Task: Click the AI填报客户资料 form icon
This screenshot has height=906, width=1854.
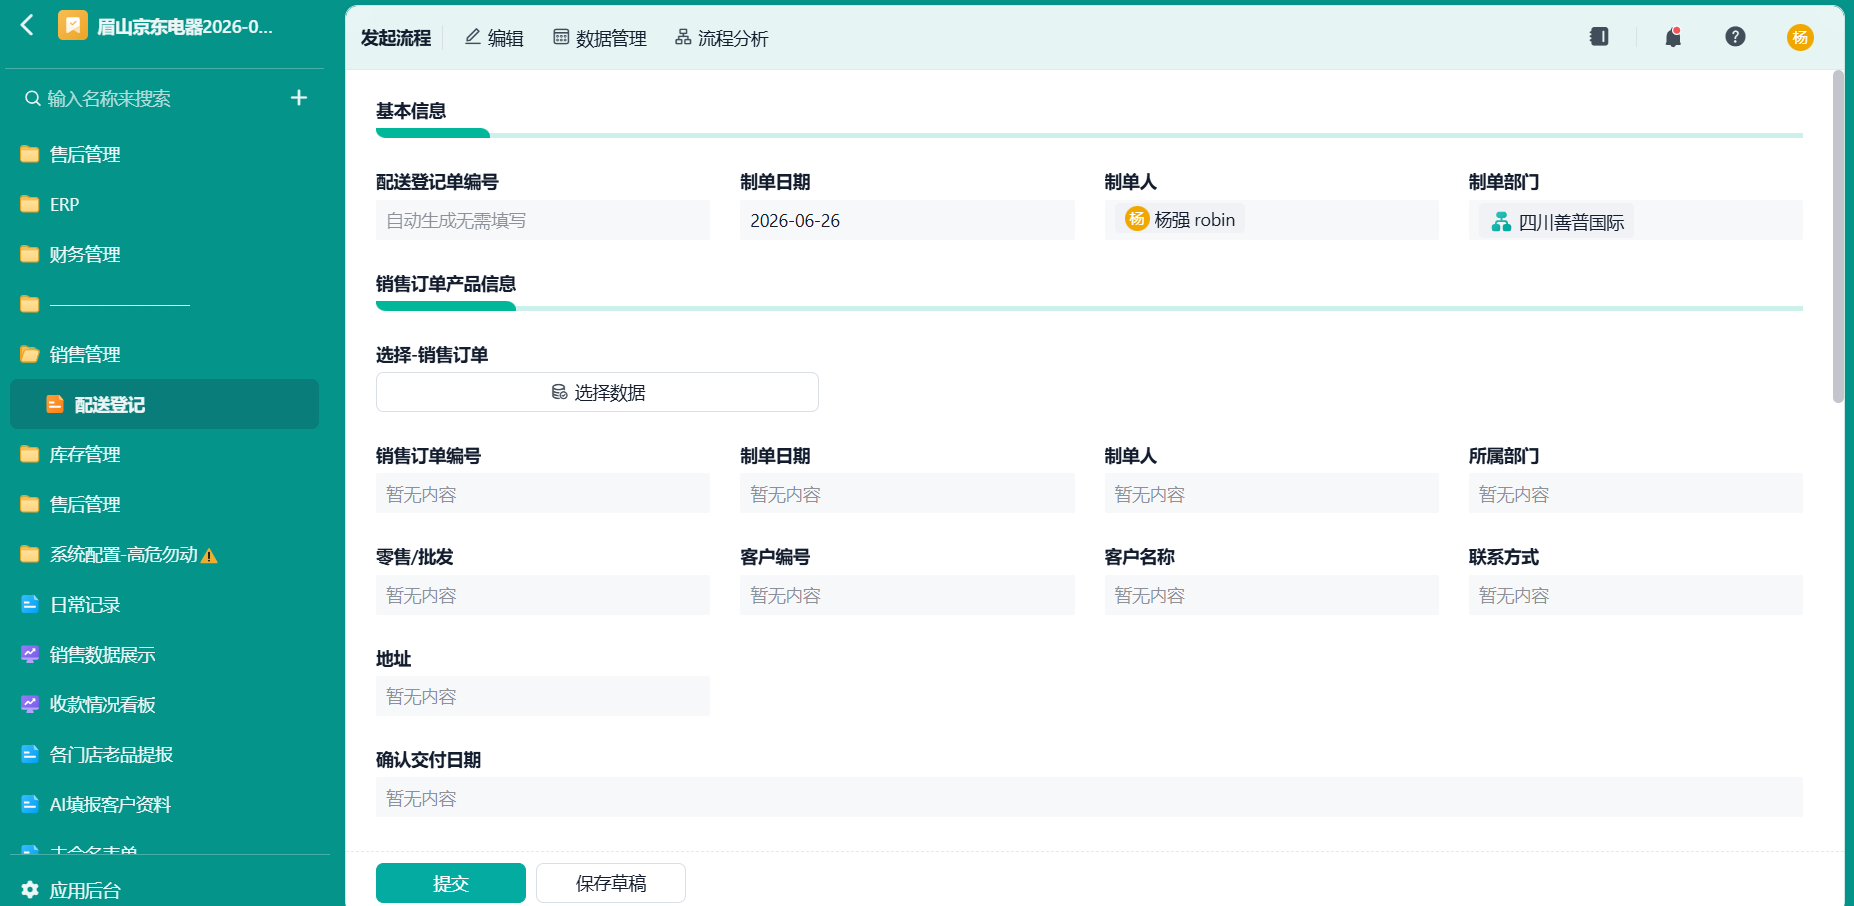Action: (30, 804)
